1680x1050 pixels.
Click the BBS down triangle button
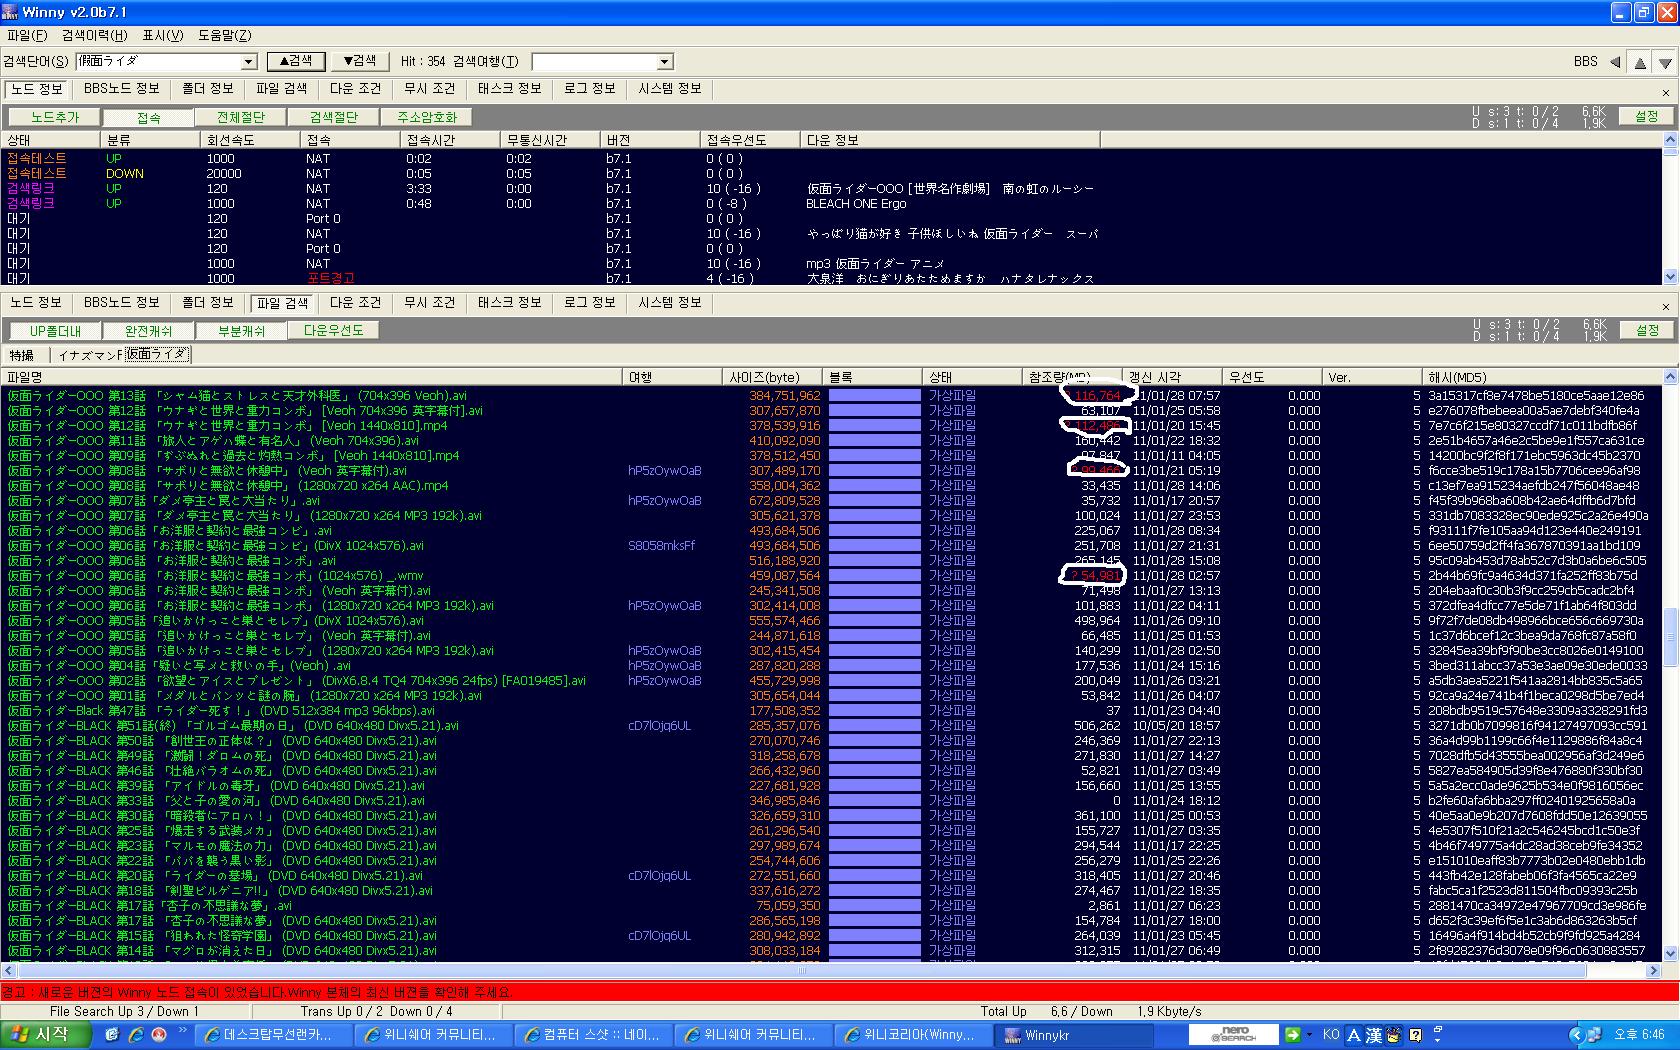[x=1664, y=62]
